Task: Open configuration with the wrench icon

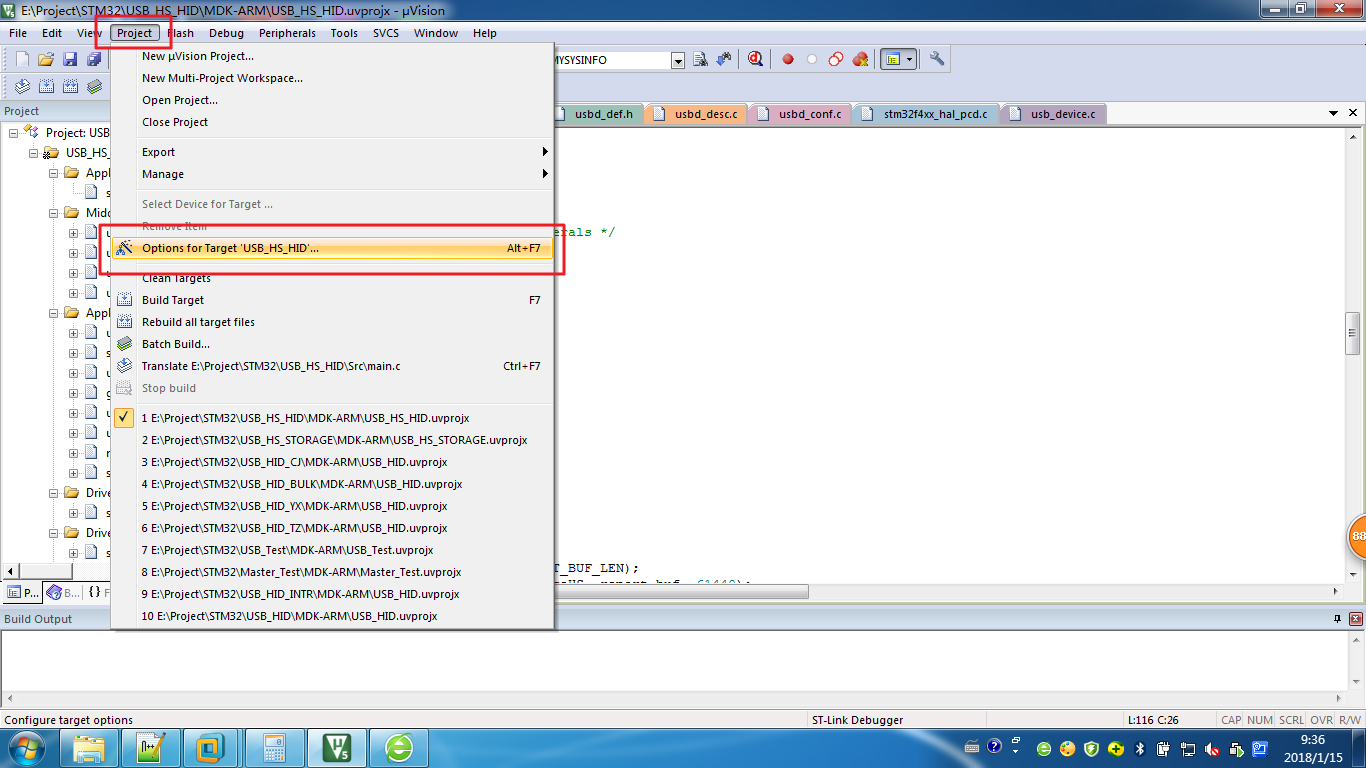Action: [937, 60]
